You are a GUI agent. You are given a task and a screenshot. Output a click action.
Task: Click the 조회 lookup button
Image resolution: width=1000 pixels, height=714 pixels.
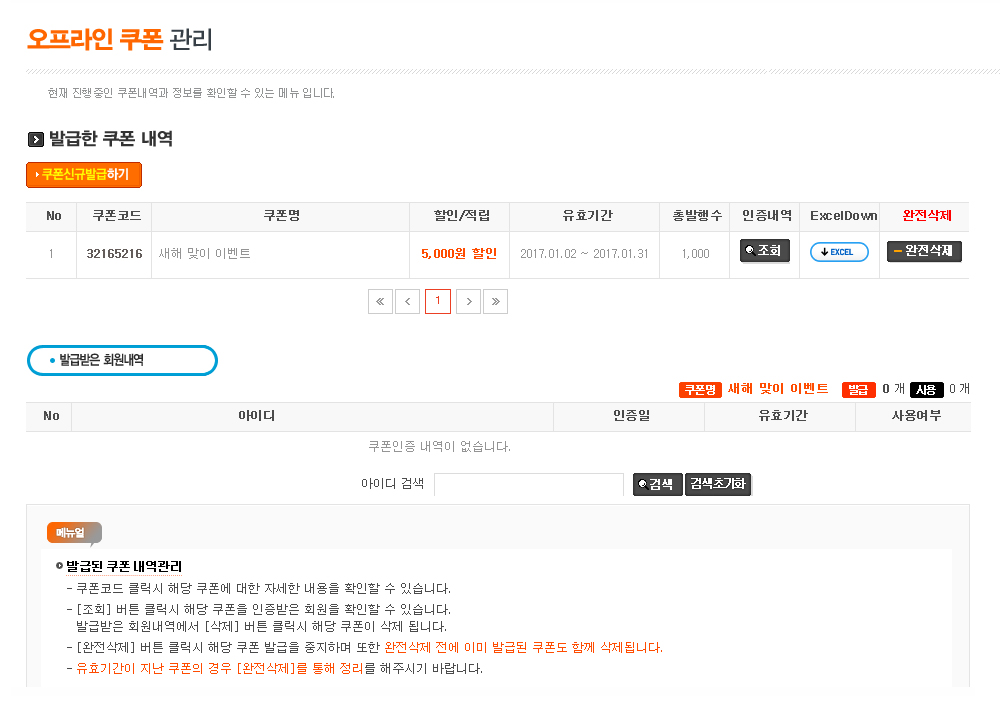coord(764,252)
